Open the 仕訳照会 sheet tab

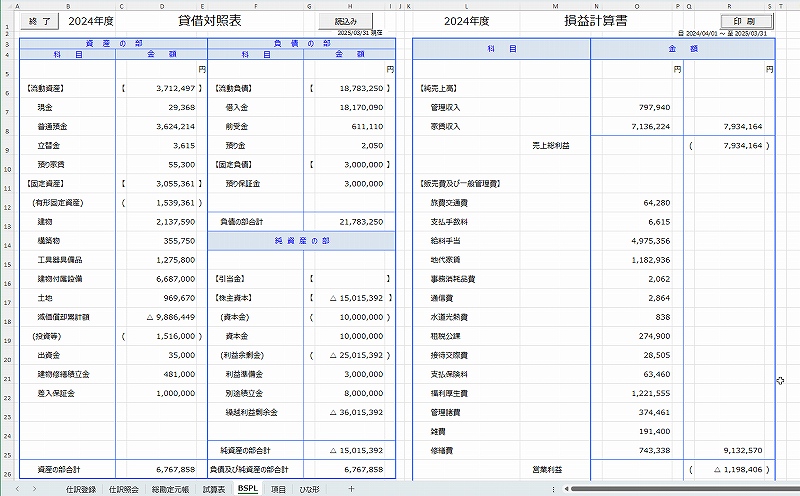point(124,488)
